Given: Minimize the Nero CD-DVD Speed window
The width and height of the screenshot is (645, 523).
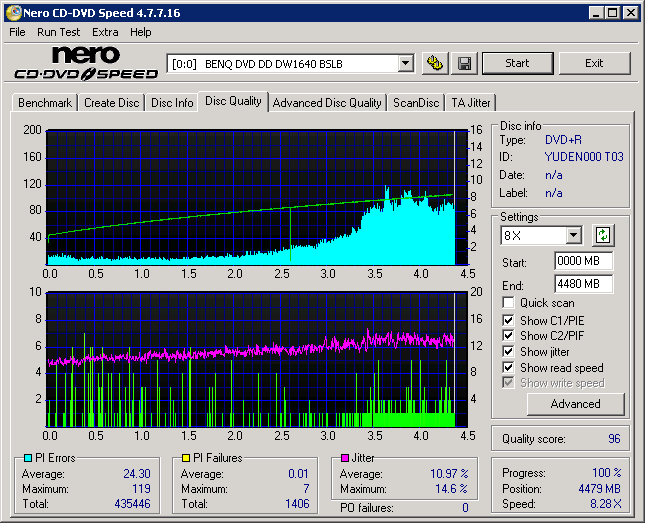Looking at the screenshot, I should pos(596,13).
